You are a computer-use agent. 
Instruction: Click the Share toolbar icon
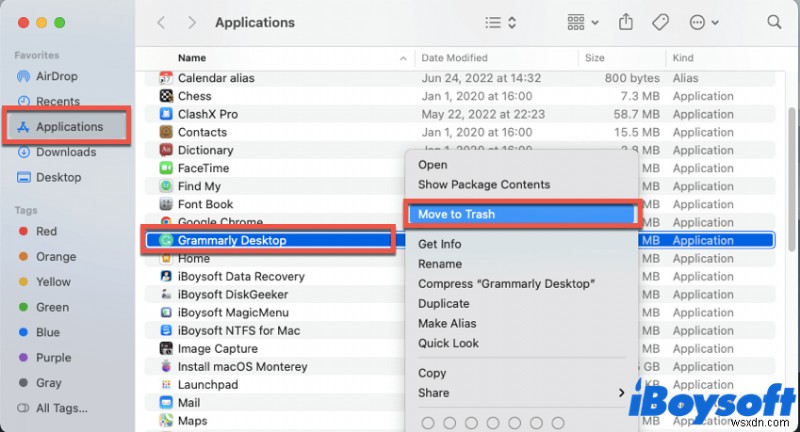pos(626,22)
